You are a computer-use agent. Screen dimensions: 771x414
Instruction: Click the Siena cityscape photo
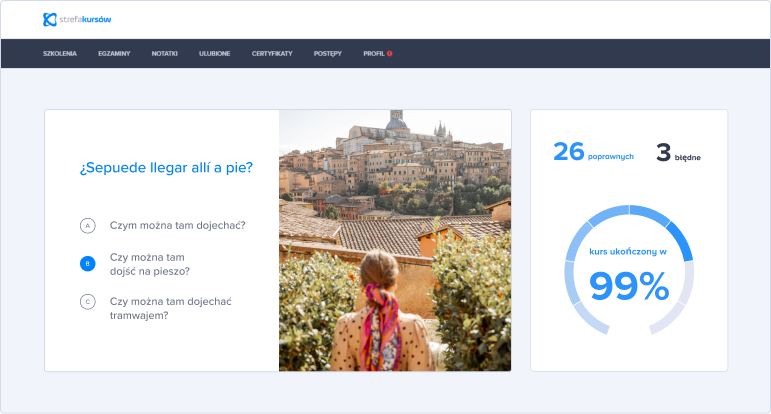[x=394, y=240]
